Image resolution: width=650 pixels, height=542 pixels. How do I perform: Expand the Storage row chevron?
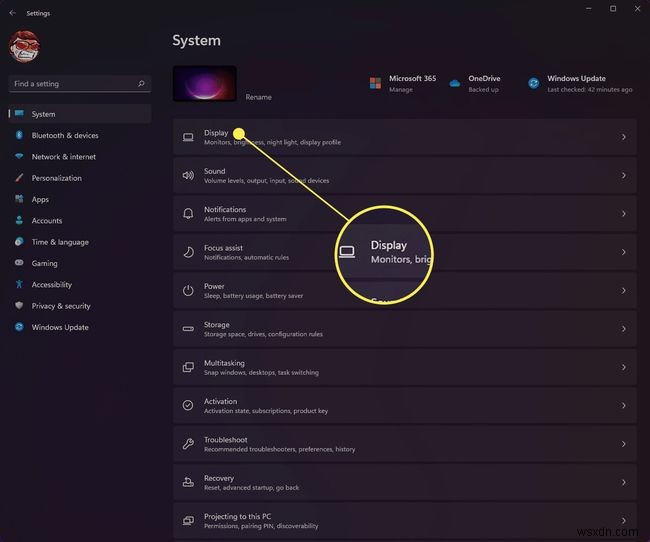point(623,329)
